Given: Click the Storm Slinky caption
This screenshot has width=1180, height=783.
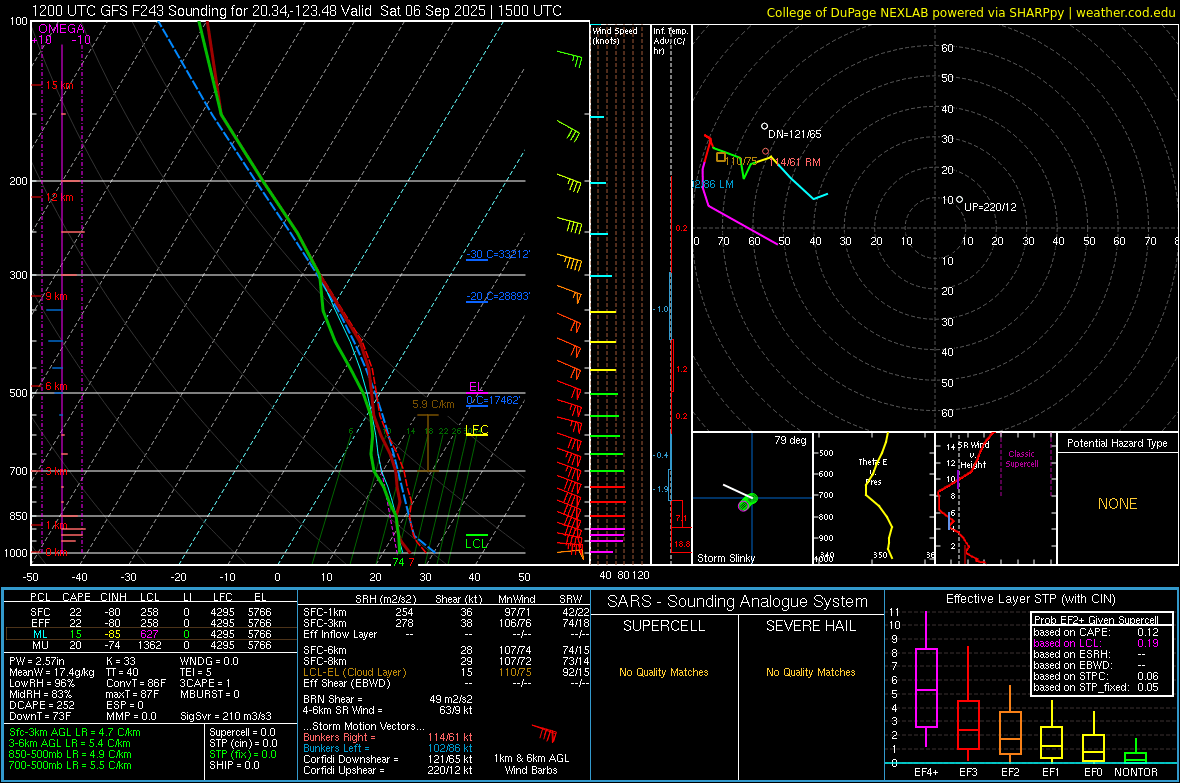Looking at the screenshot, I should pyautogui.click(x=725, y=558).
